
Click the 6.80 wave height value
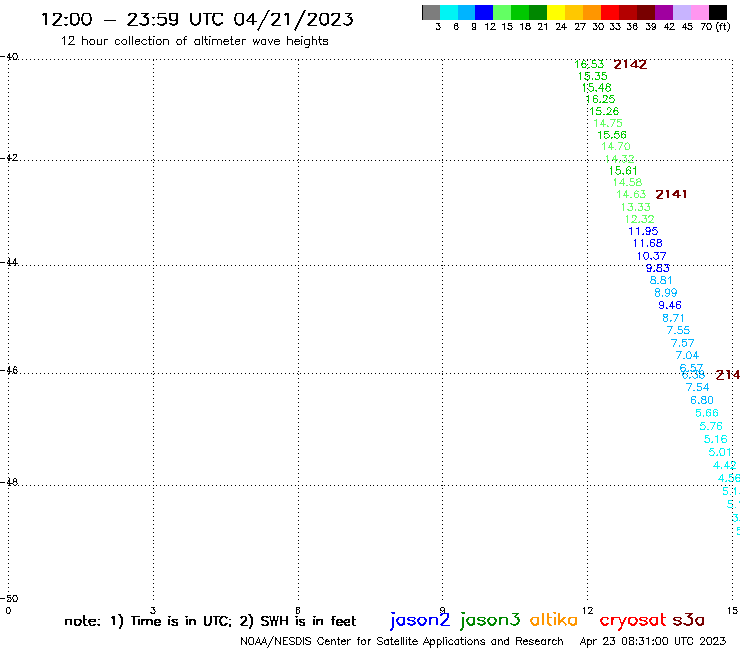coord(702,400)
